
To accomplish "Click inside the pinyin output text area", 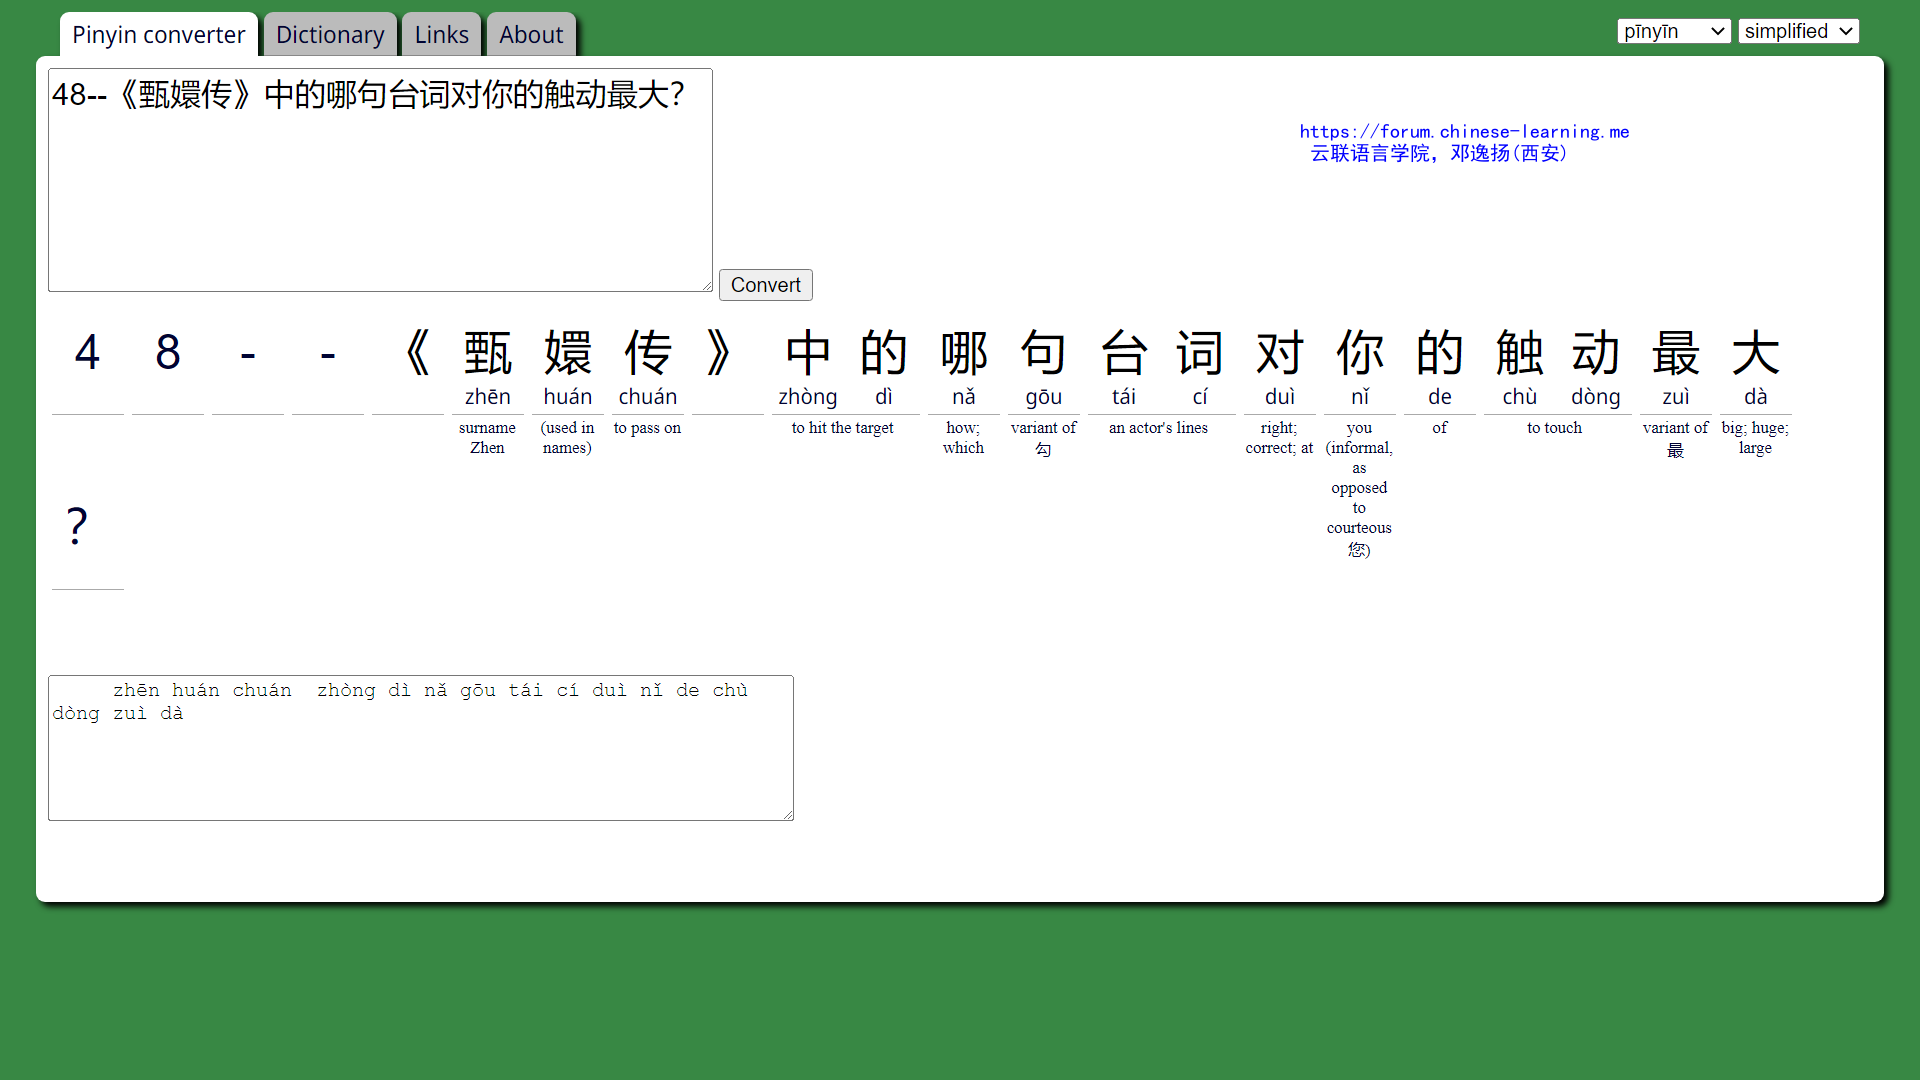I will 421,748.
